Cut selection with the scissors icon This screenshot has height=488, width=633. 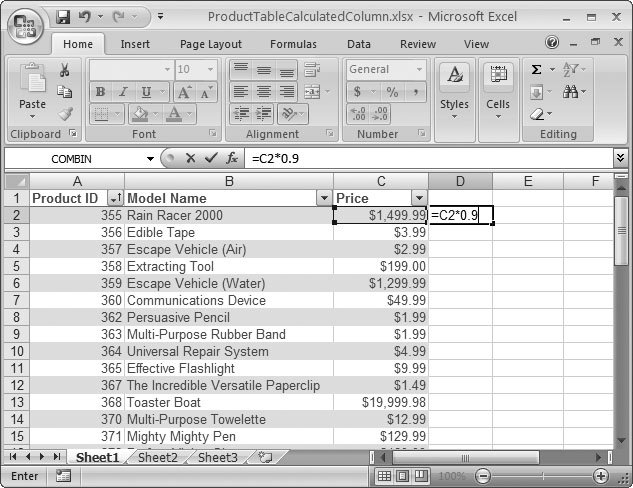pos(64,70)
